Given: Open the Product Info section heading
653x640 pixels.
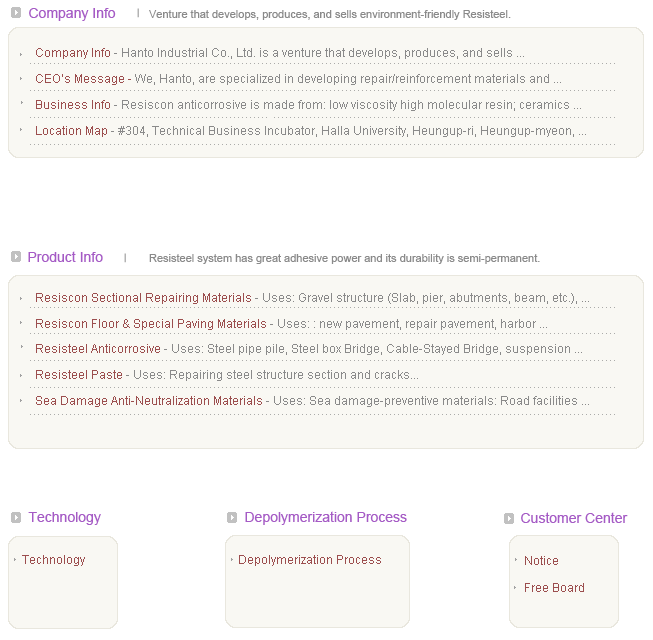Looking at the screenshot, I should click(65, 257).
